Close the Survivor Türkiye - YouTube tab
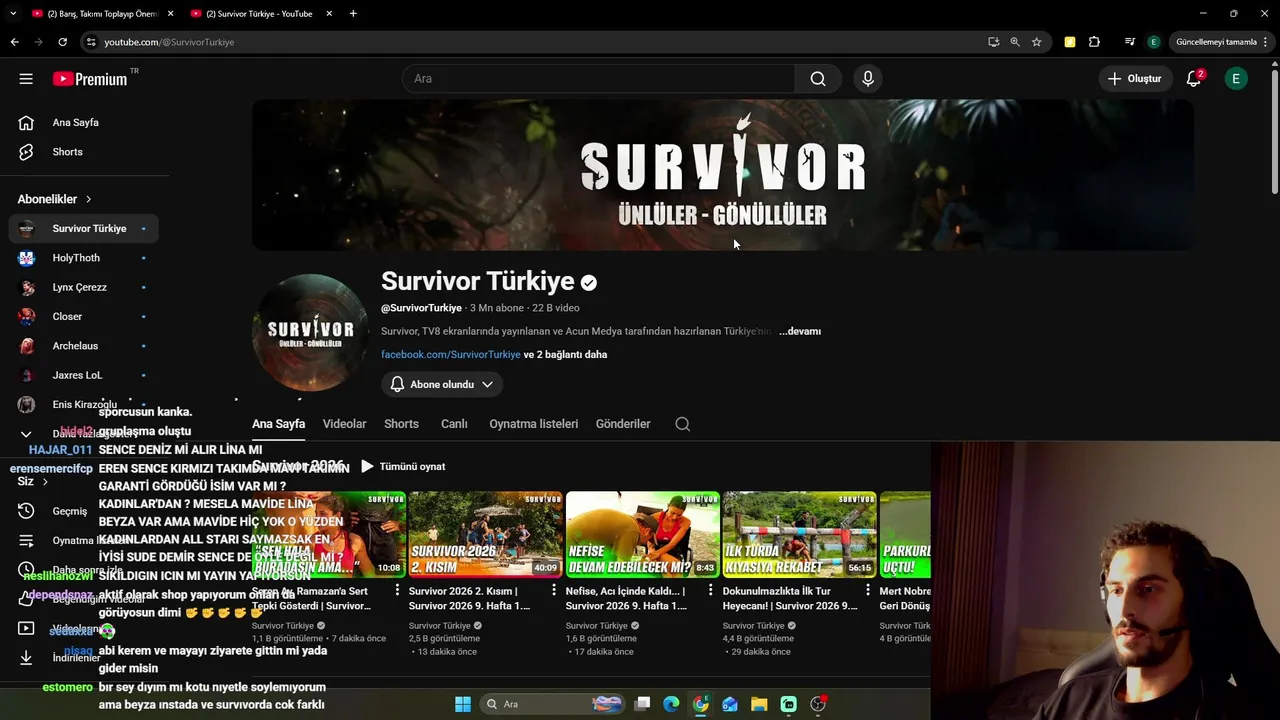Viewport: 1280px width, 720px height. (329, 14)
